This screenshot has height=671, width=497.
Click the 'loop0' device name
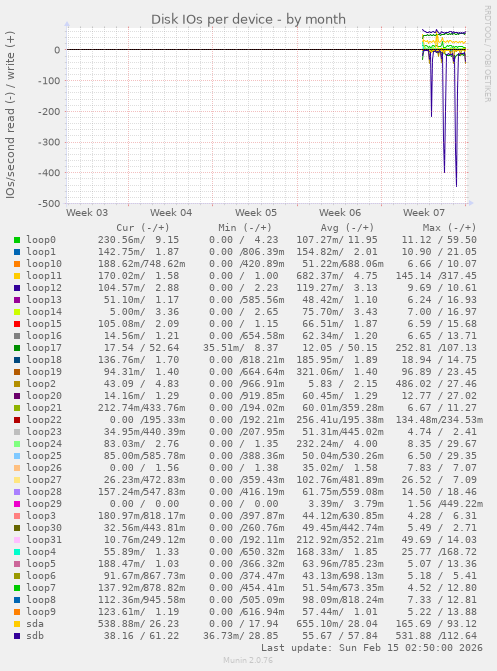[x=41, y=240]
